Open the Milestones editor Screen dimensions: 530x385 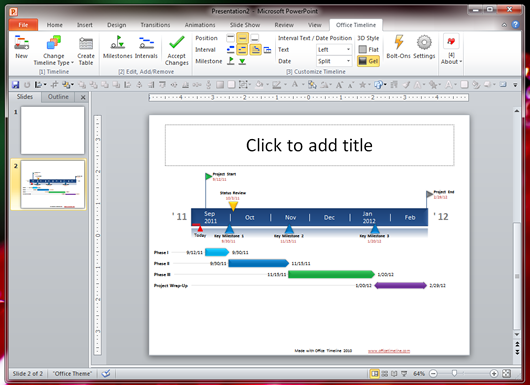(x=117, y=47)
